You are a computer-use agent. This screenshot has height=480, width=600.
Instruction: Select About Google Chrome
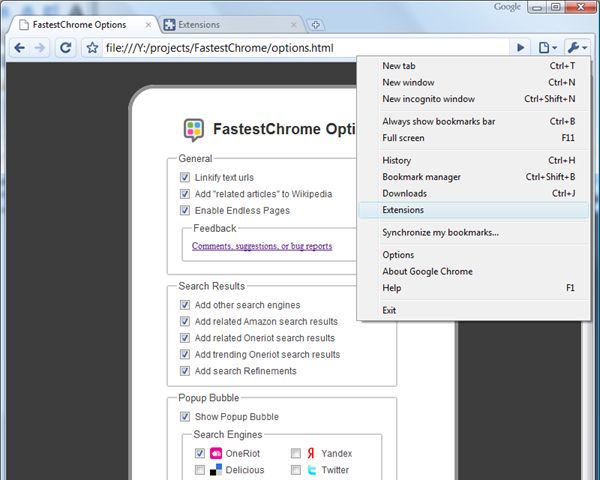(474, 271)
